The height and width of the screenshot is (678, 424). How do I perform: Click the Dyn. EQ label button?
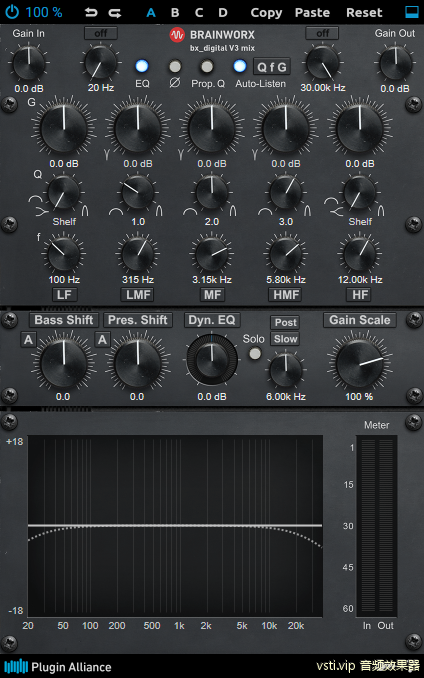pyautogui.click(x=212, y=320)
